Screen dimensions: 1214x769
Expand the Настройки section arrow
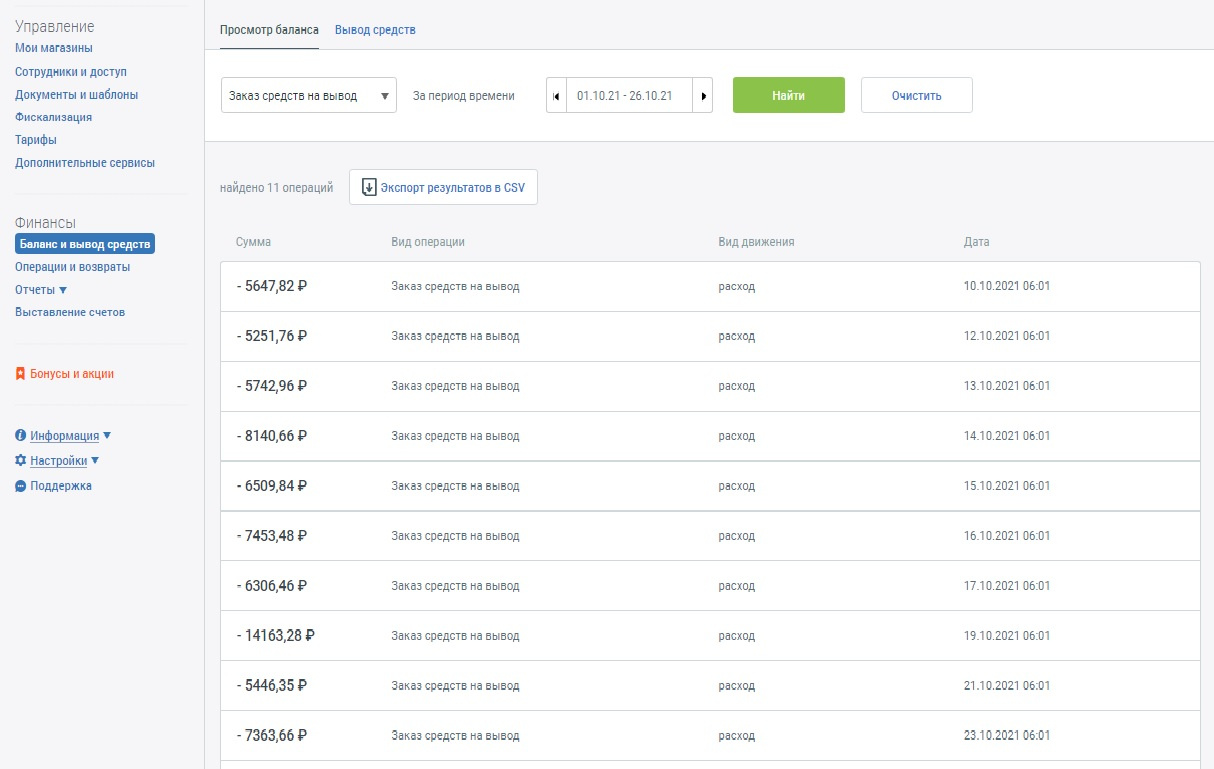tap(95, 461)
